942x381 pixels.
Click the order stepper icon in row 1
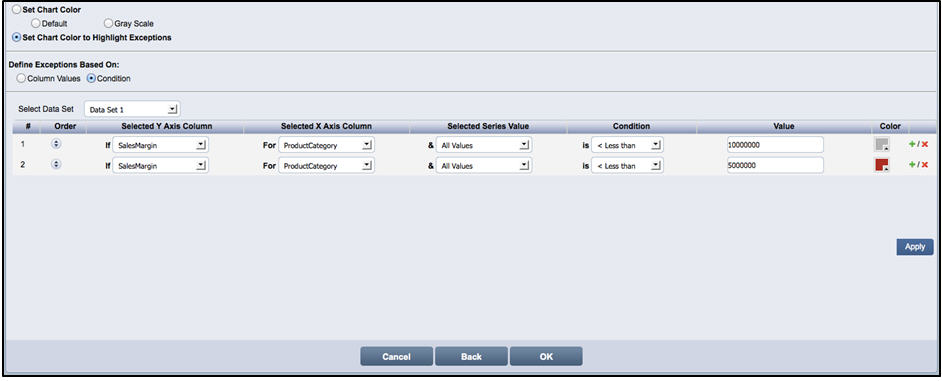coord(56,144)
